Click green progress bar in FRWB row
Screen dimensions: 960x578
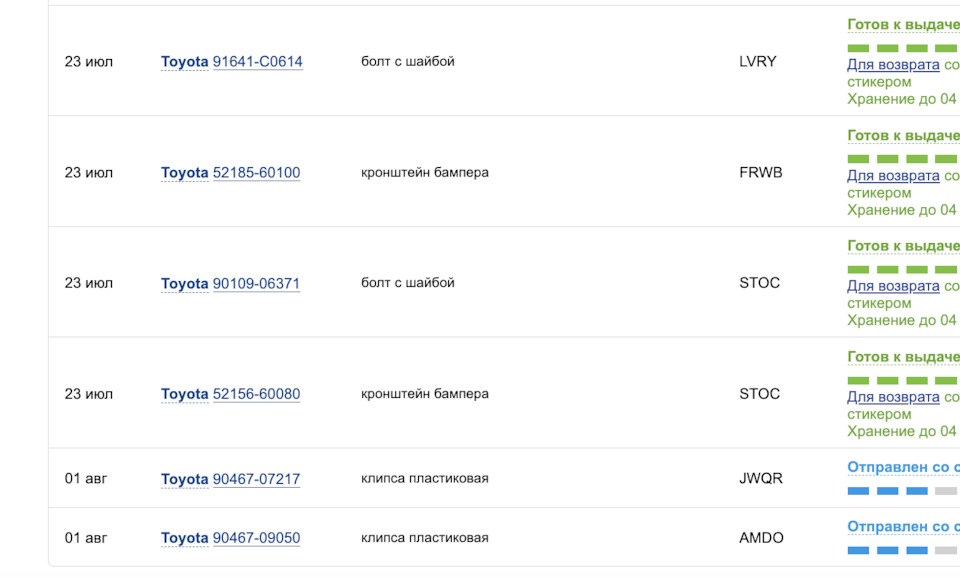point(902,159)
